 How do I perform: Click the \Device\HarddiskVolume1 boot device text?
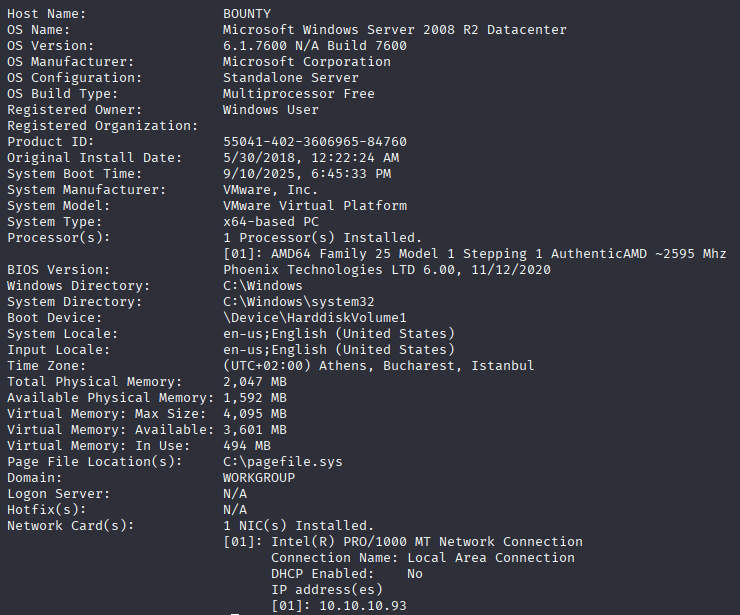pos(315,318)
